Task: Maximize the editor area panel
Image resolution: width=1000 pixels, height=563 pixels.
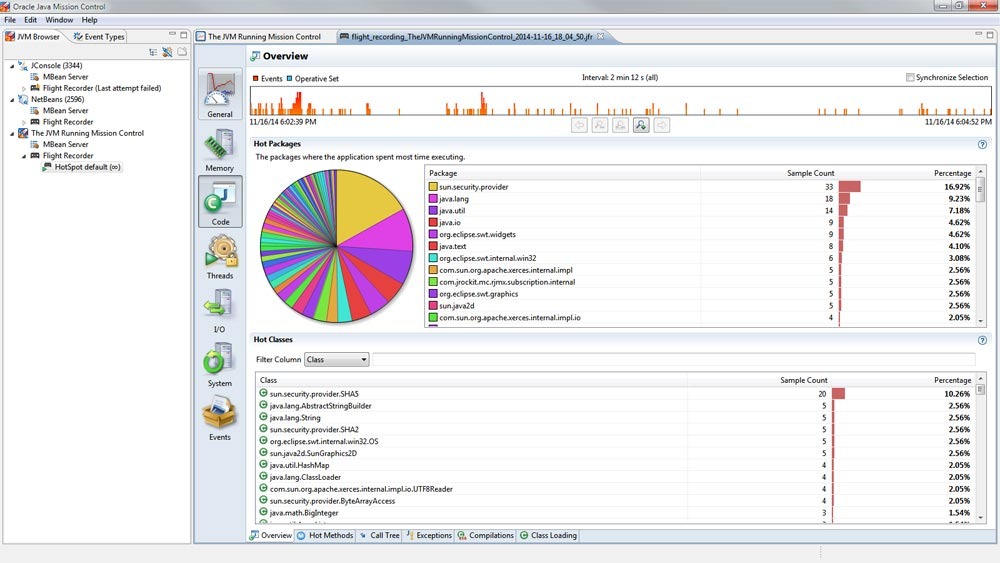Action: coord(990,34)
